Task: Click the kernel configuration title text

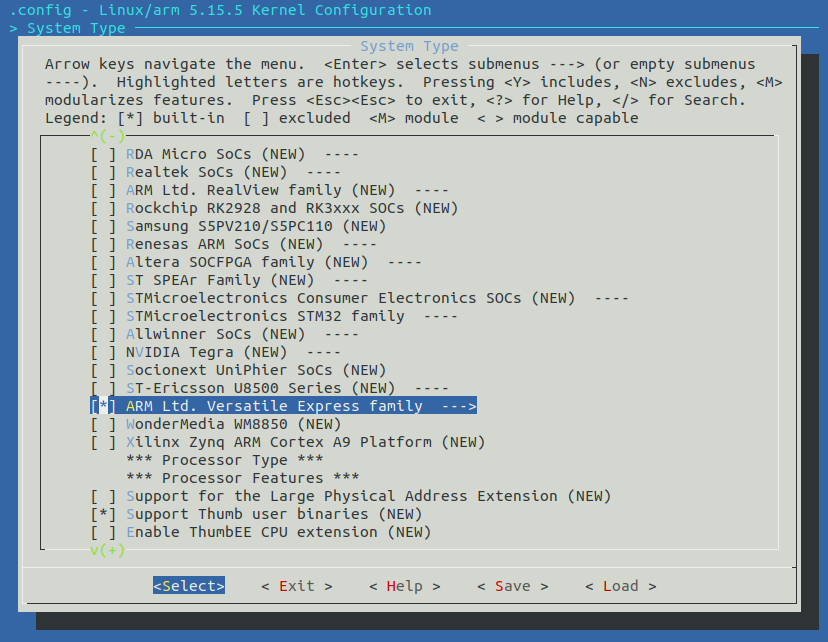Action: pos(221,10)
